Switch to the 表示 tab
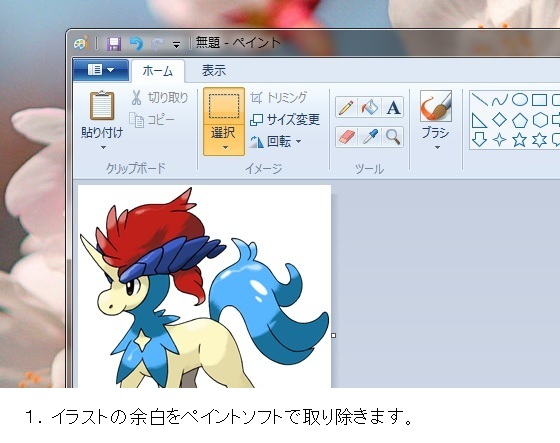 click(x=214, y=70)
